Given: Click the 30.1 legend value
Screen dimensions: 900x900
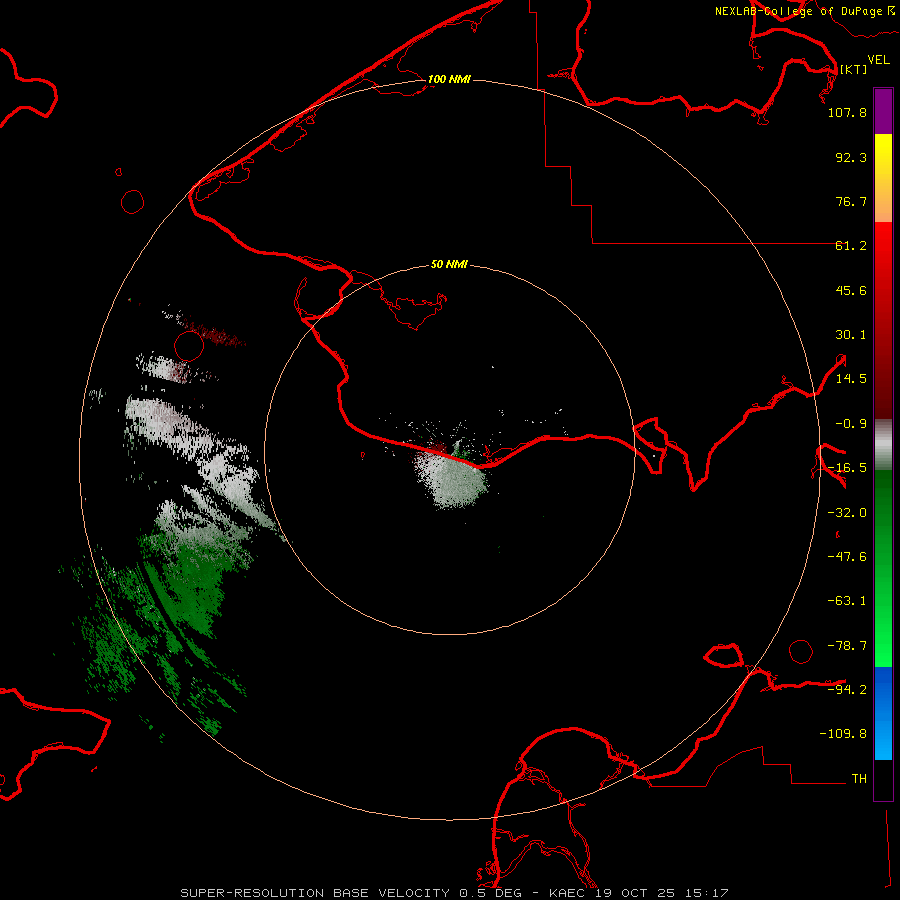Looking at the screenshot, I should pyautogui.click(x=851, y=335).
